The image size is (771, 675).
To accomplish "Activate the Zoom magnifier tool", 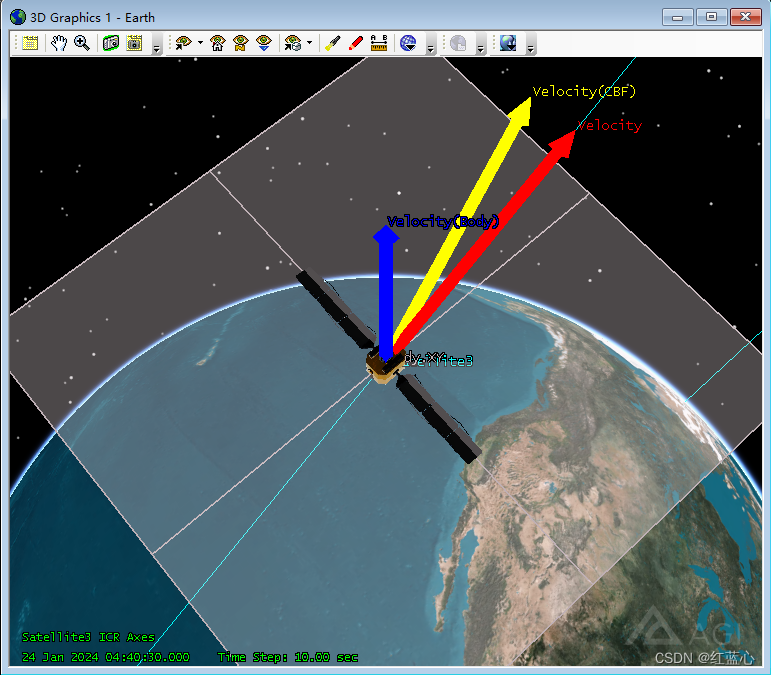I will click(x=82, y=43).
